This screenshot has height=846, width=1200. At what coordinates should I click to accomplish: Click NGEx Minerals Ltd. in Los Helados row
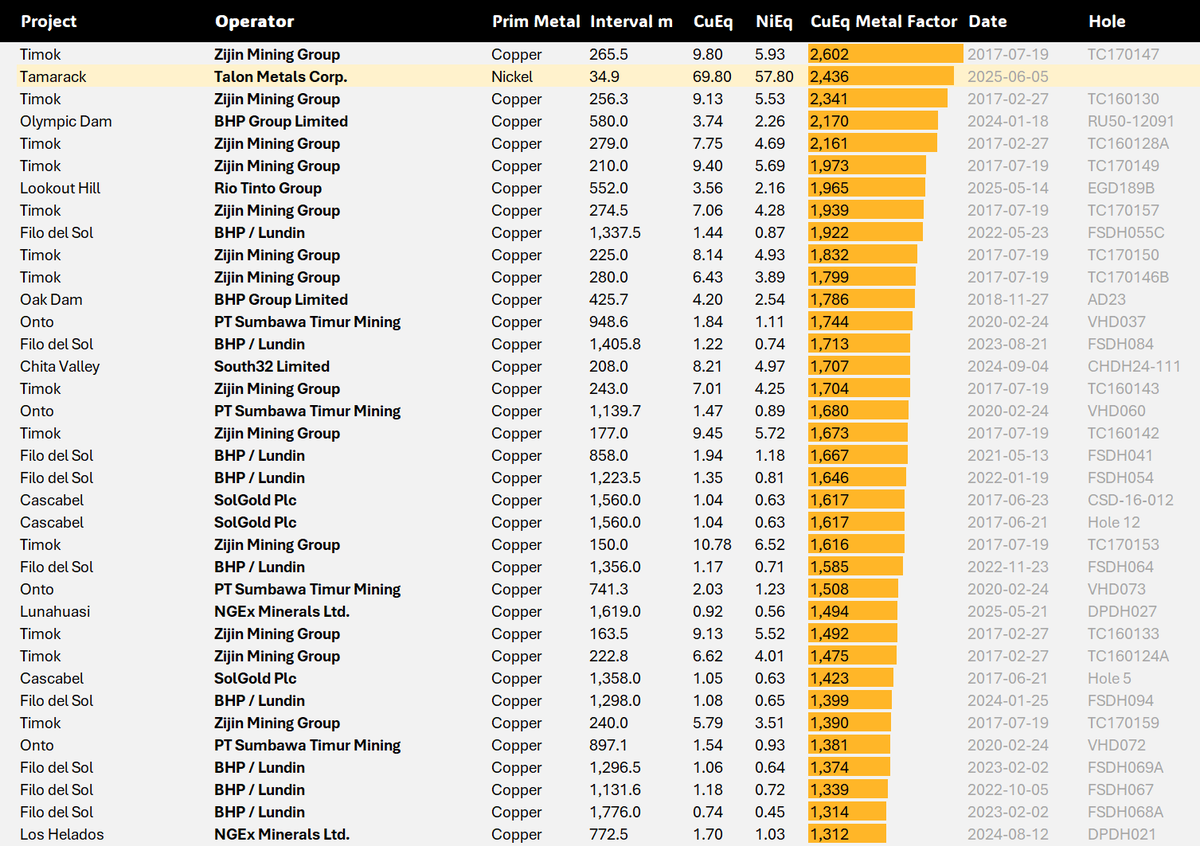[282, 834]
